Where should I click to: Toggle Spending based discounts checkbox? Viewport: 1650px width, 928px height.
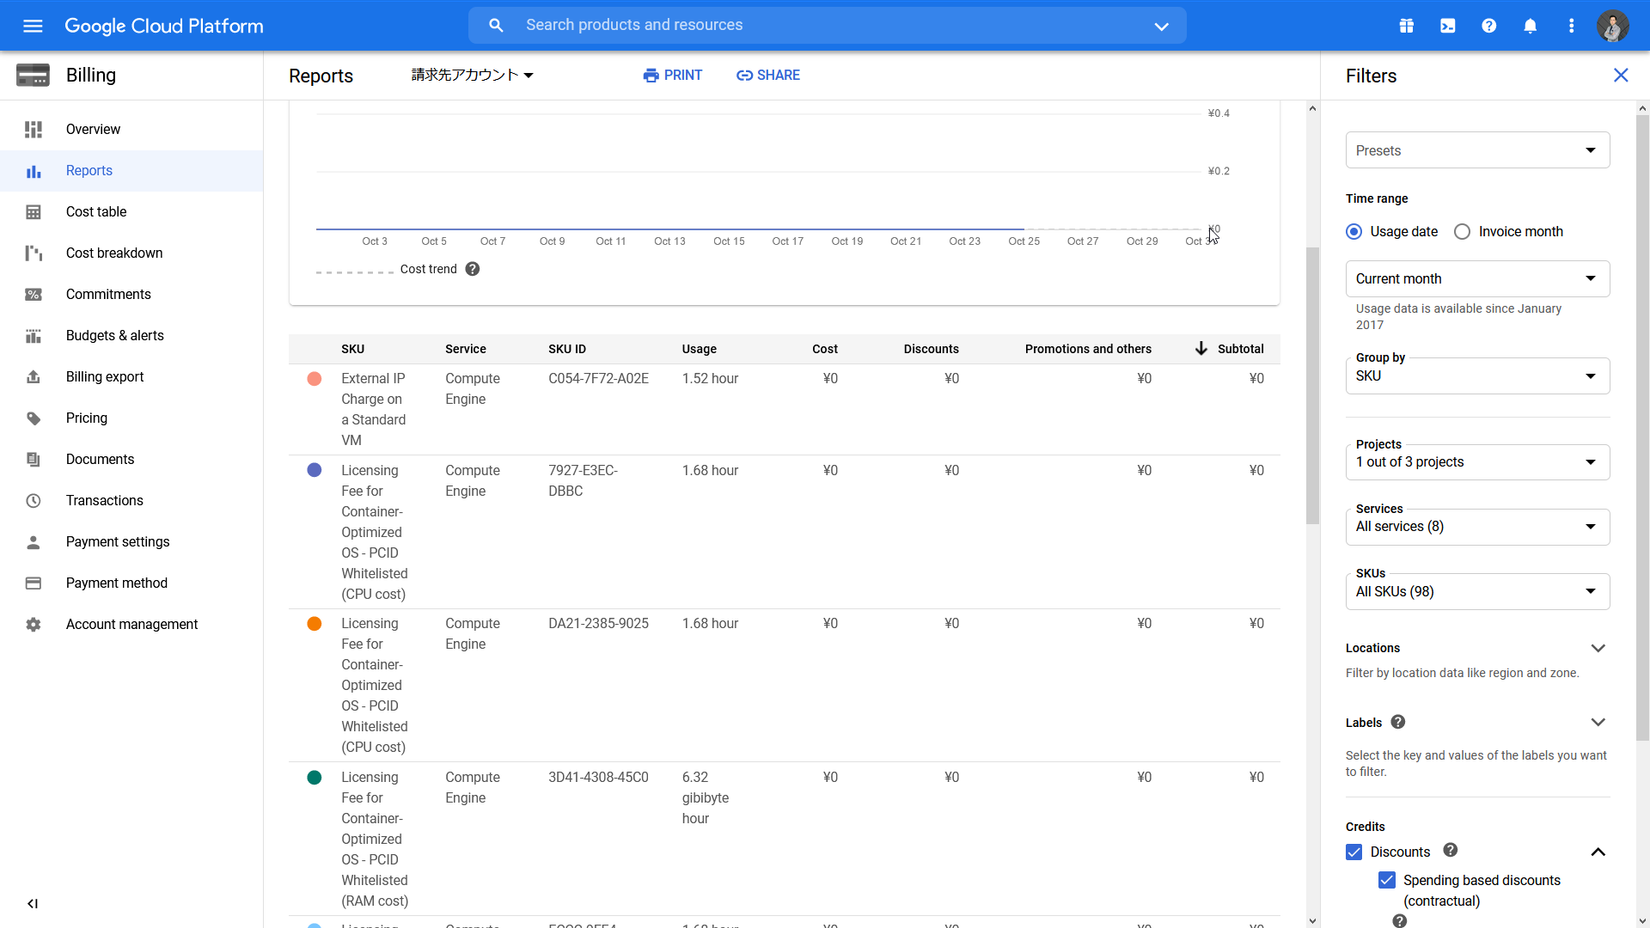coord(1387,880)
